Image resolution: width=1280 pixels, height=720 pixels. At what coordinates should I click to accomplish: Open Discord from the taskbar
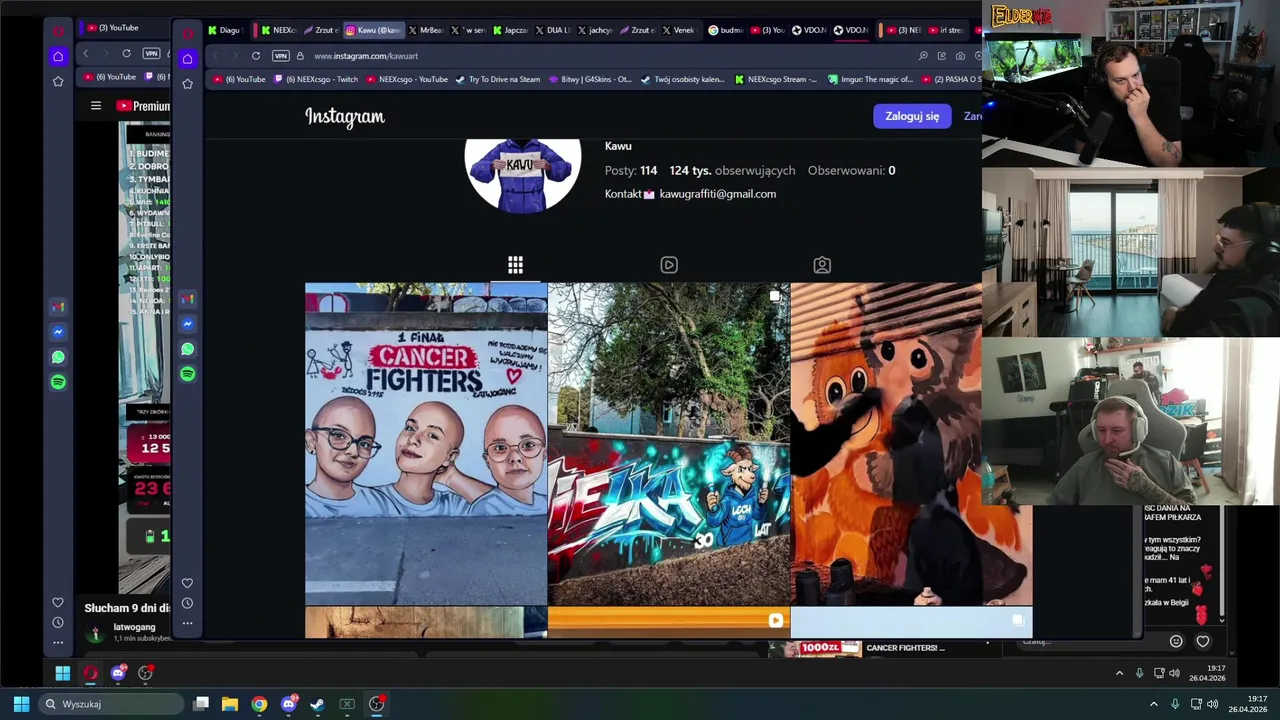point(289,704)
